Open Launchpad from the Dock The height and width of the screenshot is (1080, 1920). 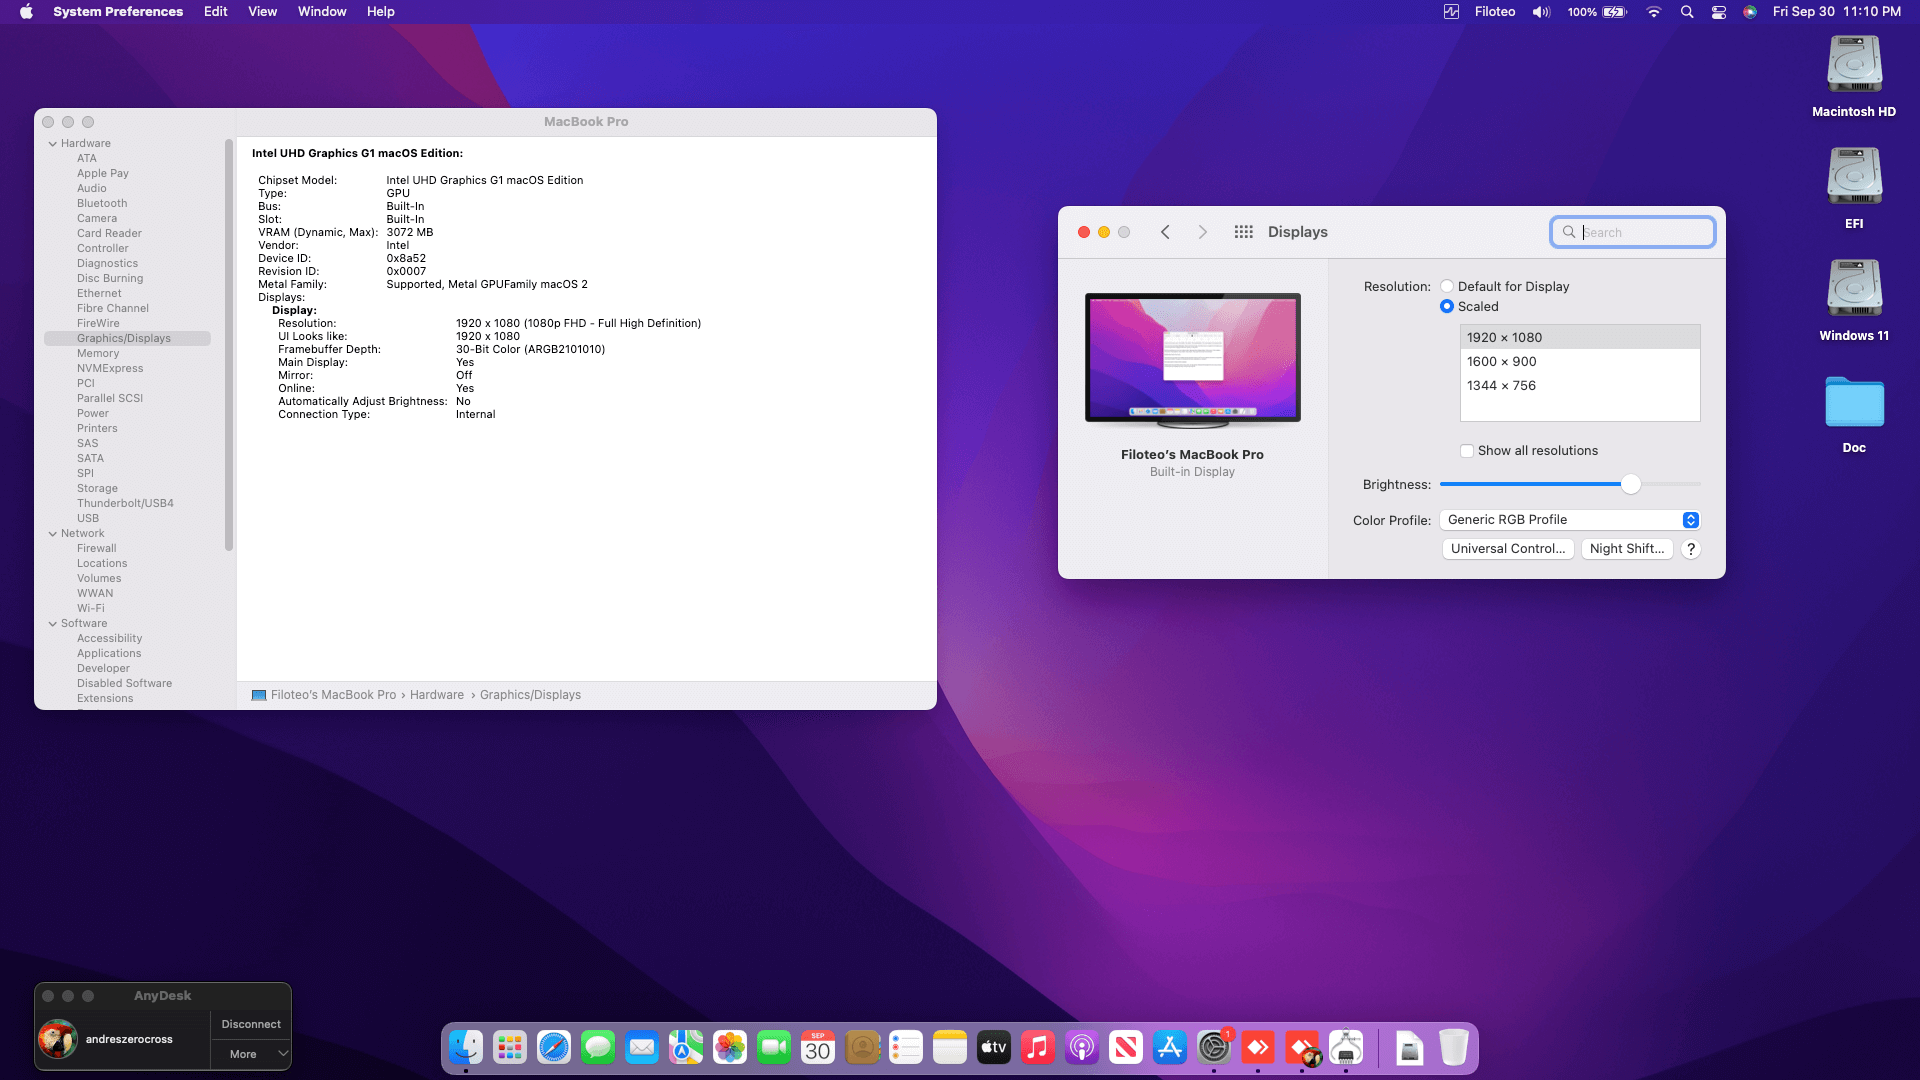tap(510, 1047)
